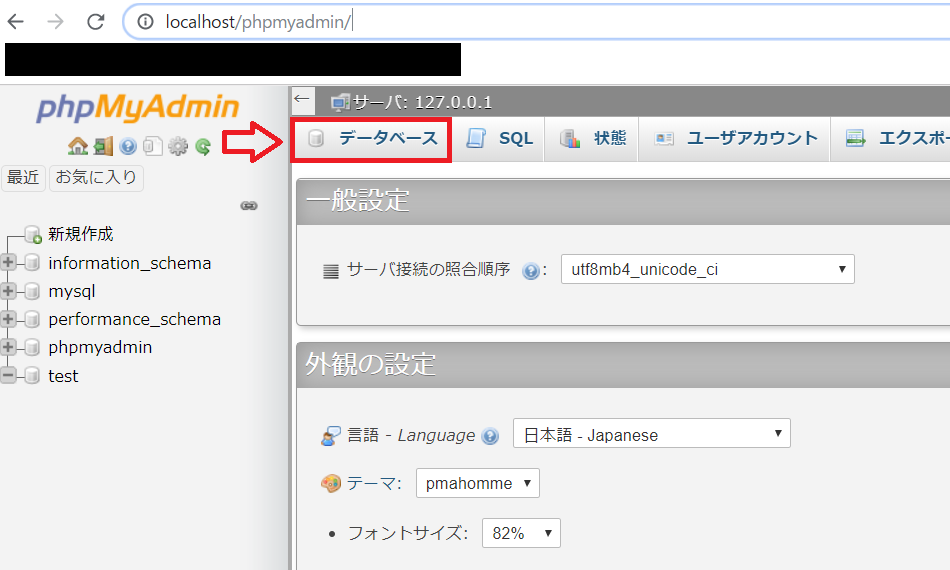The image size is (950, 570).
Task: Click the 外観の設定 section header
Action: click(623, 365)
